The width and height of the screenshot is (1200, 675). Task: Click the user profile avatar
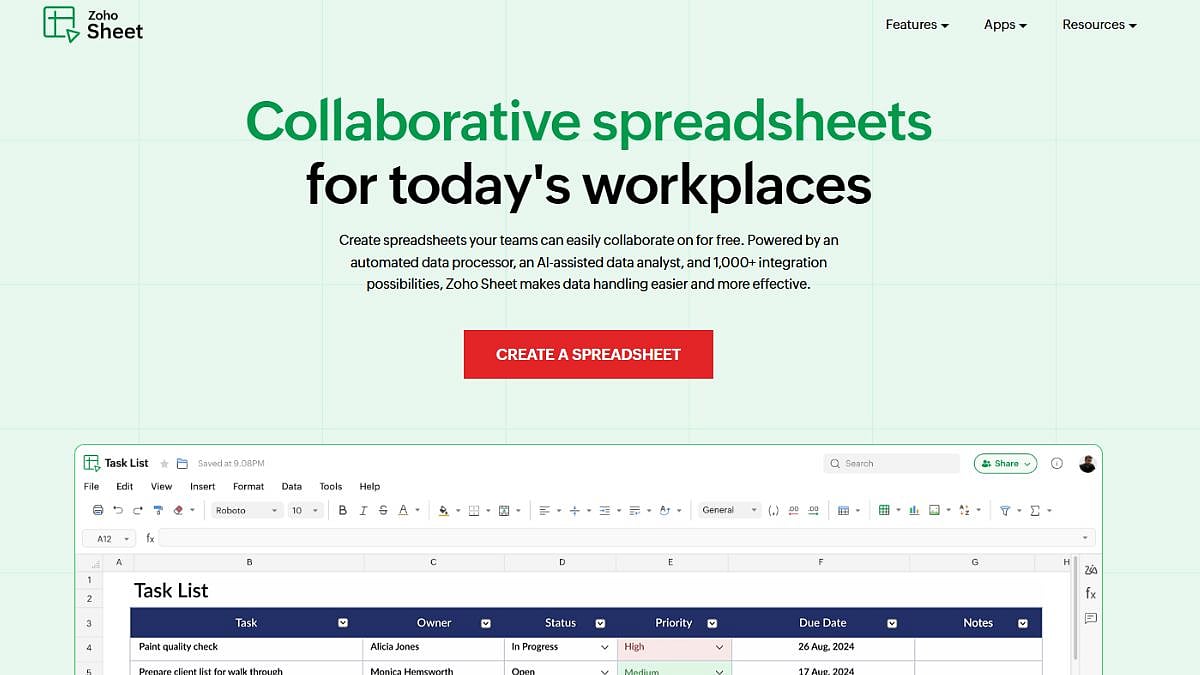click(1088, 464)
